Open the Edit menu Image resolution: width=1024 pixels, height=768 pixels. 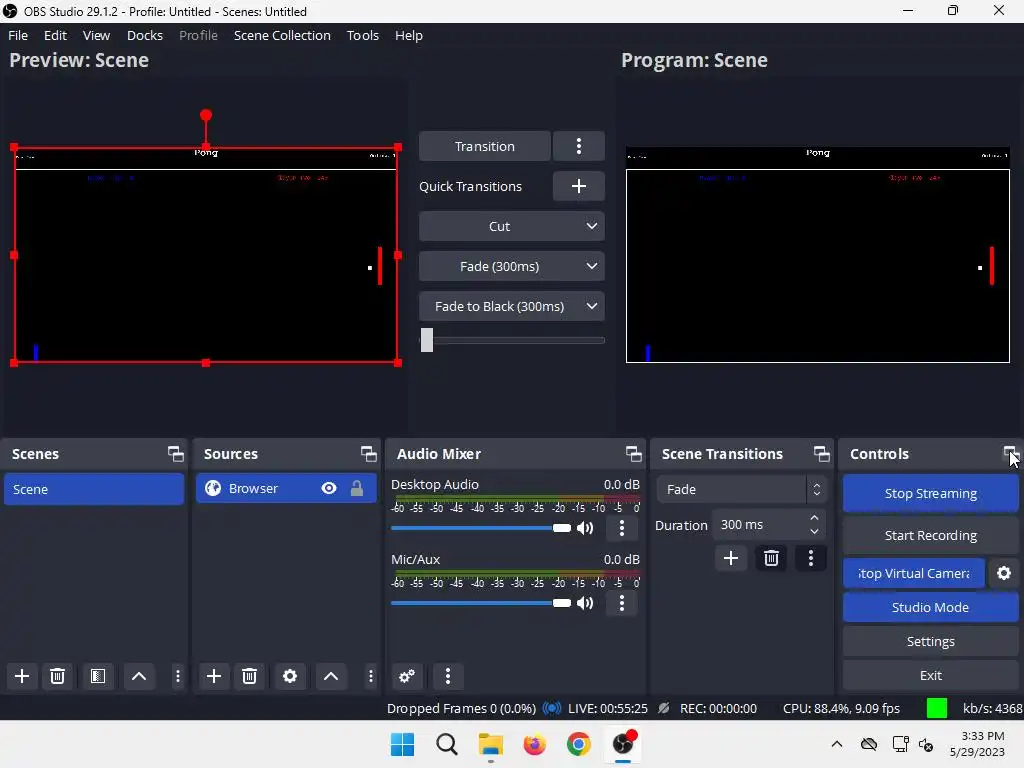click(56, 35)
